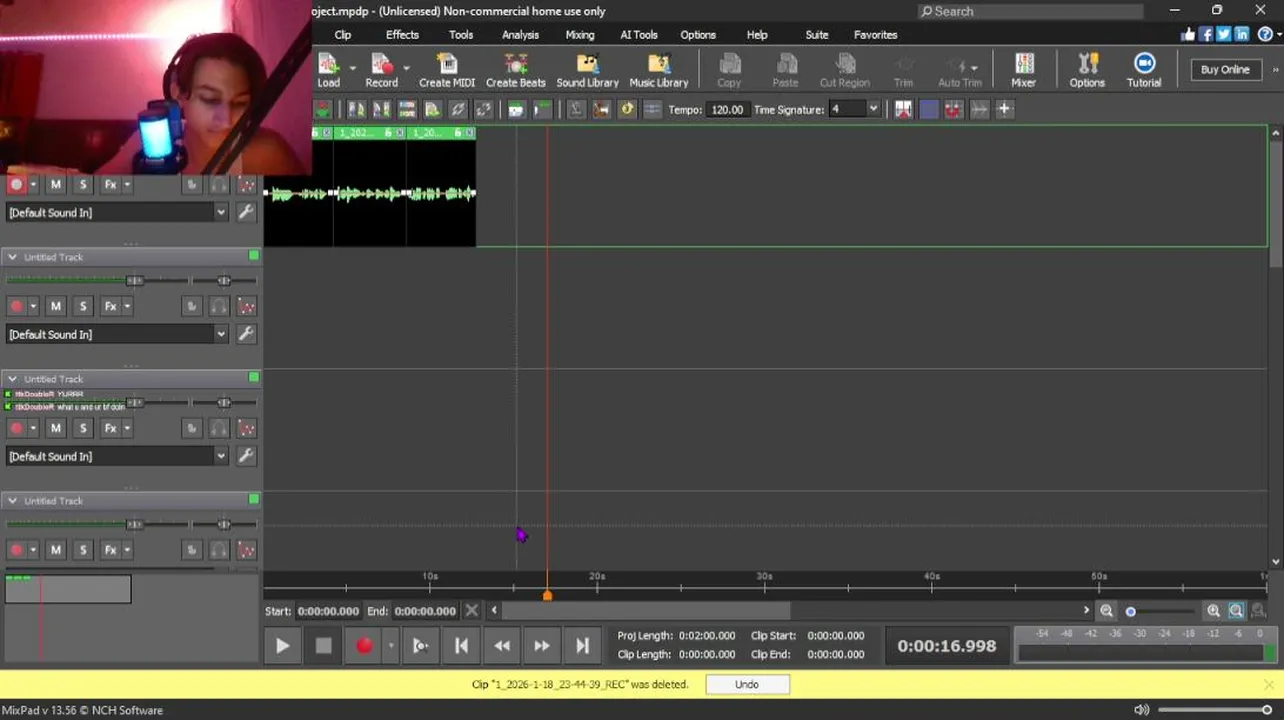
Task: Open the Create MIDI tool
Action: click(x=446, y=69)
